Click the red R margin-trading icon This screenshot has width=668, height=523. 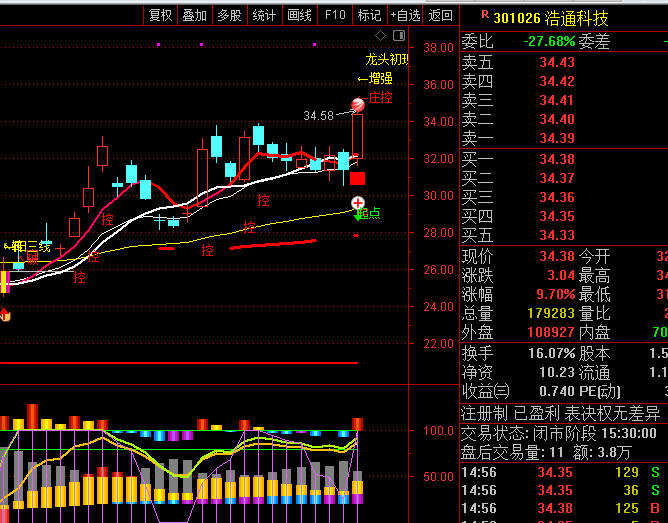[484, 15]
